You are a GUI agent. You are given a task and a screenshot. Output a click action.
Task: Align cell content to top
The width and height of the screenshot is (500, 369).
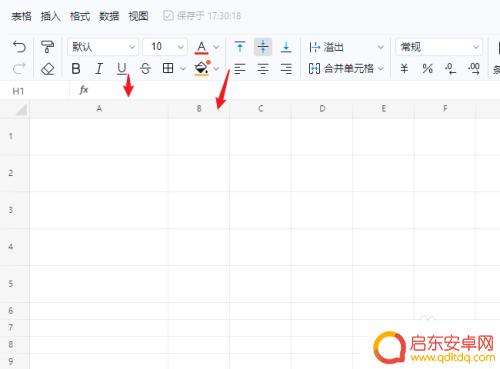coord(240,47)
